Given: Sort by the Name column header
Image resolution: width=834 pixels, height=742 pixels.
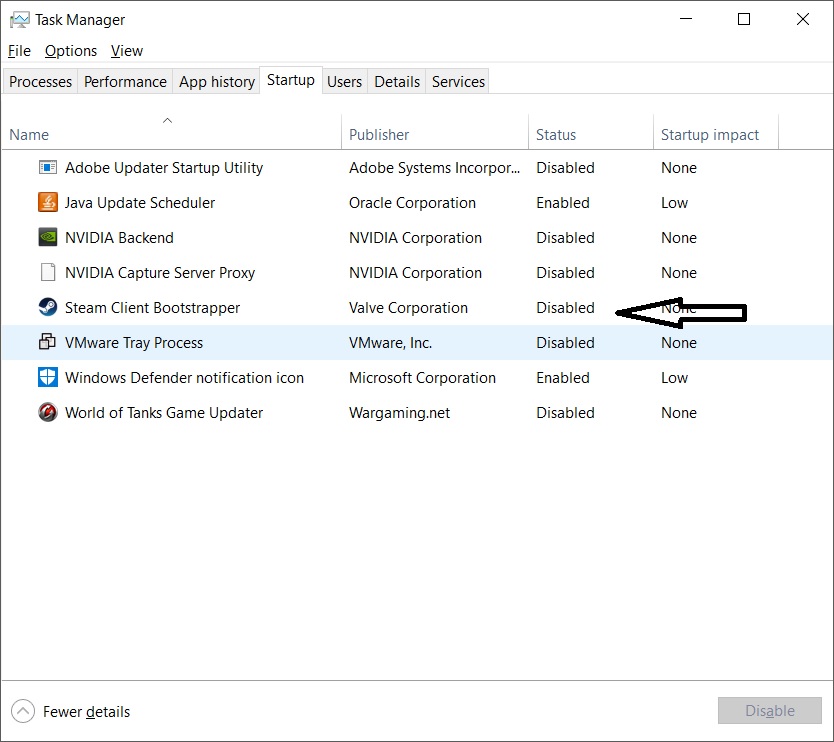Looking at the screenshot, I should 171,131.
